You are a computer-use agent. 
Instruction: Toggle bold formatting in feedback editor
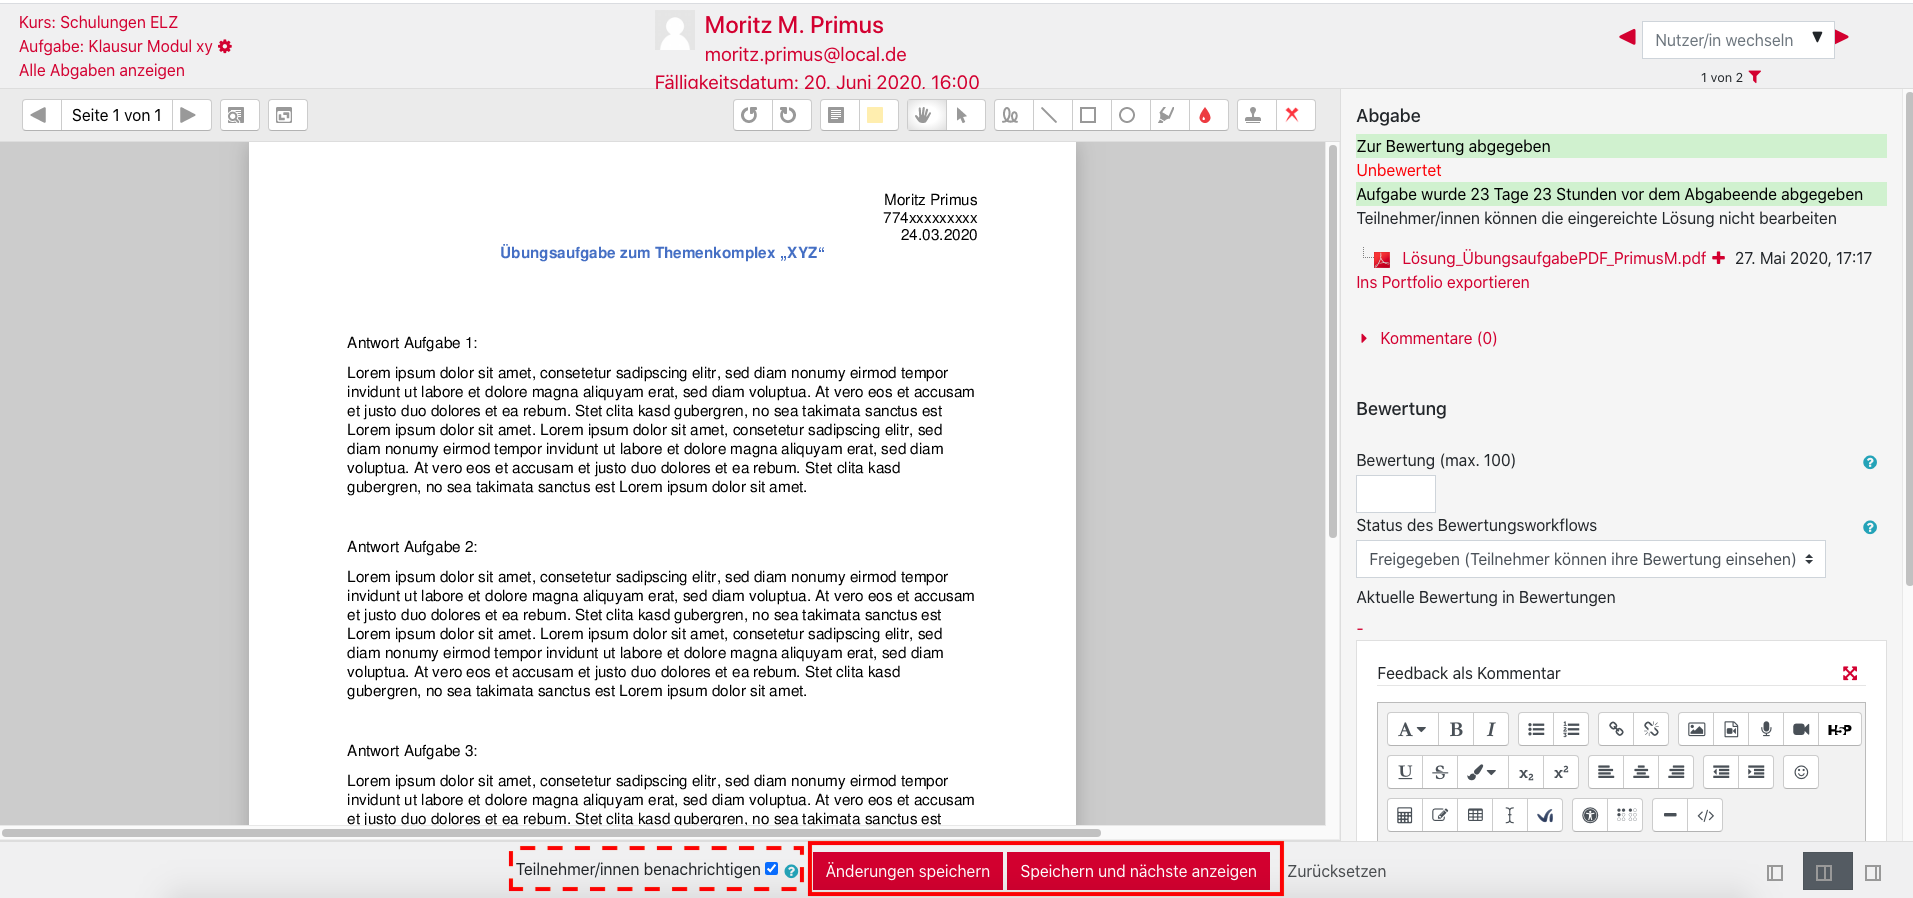point(1456,729)
